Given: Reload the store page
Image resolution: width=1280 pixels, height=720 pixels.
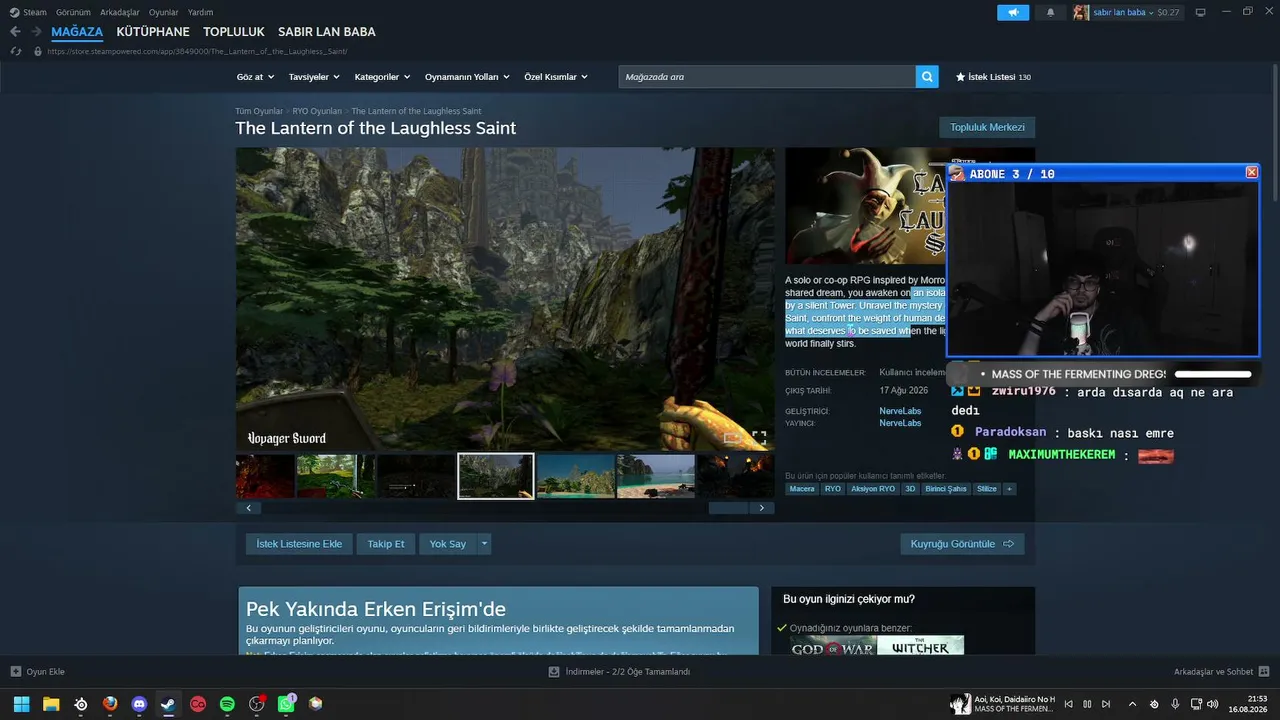Looking at the screenshot, I should tap(16, 51).
